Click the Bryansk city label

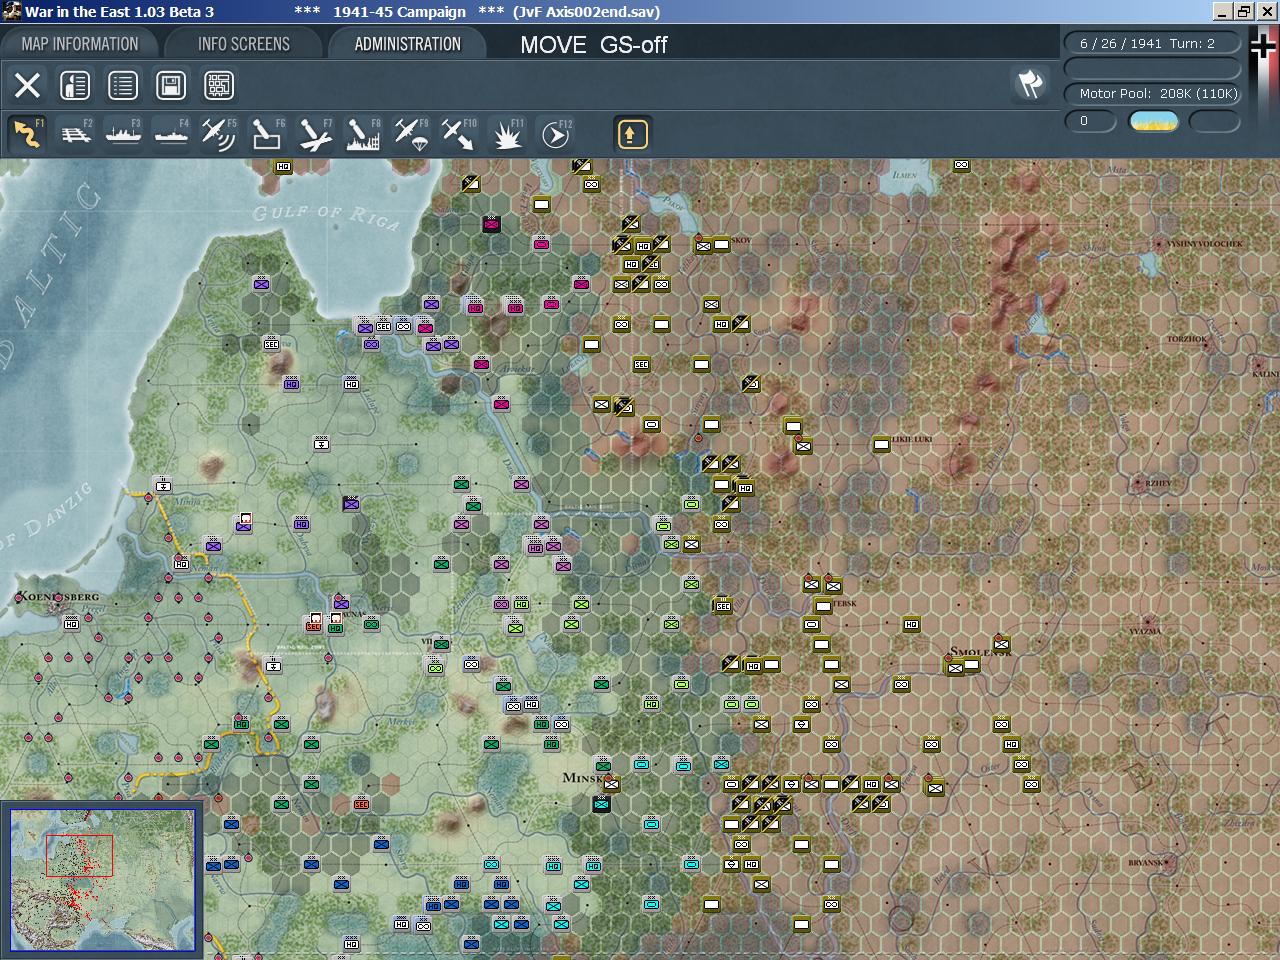(x=1145, y=863)
